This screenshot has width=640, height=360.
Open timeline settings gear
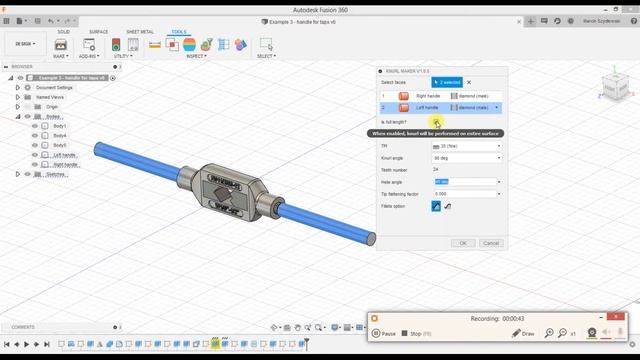[x=633, y=344]
